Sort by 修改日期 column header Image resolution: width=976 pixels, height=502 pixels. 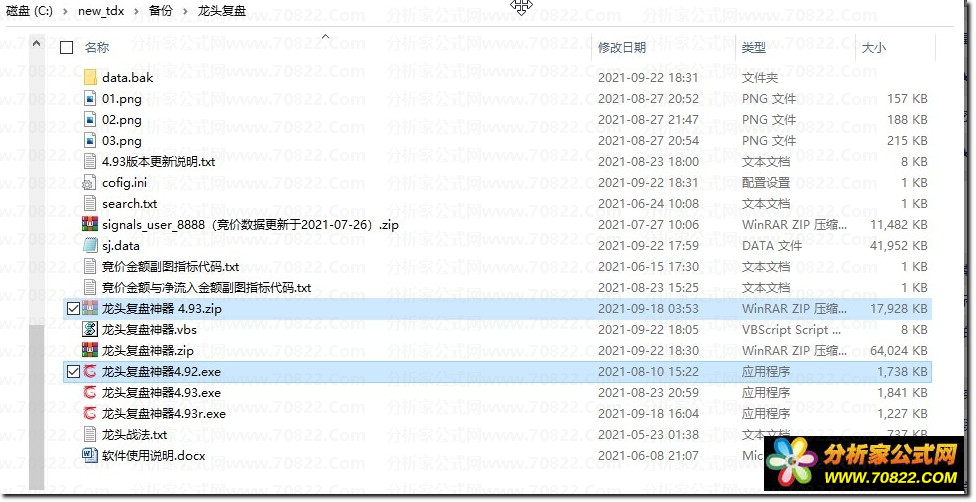point(622,47)
